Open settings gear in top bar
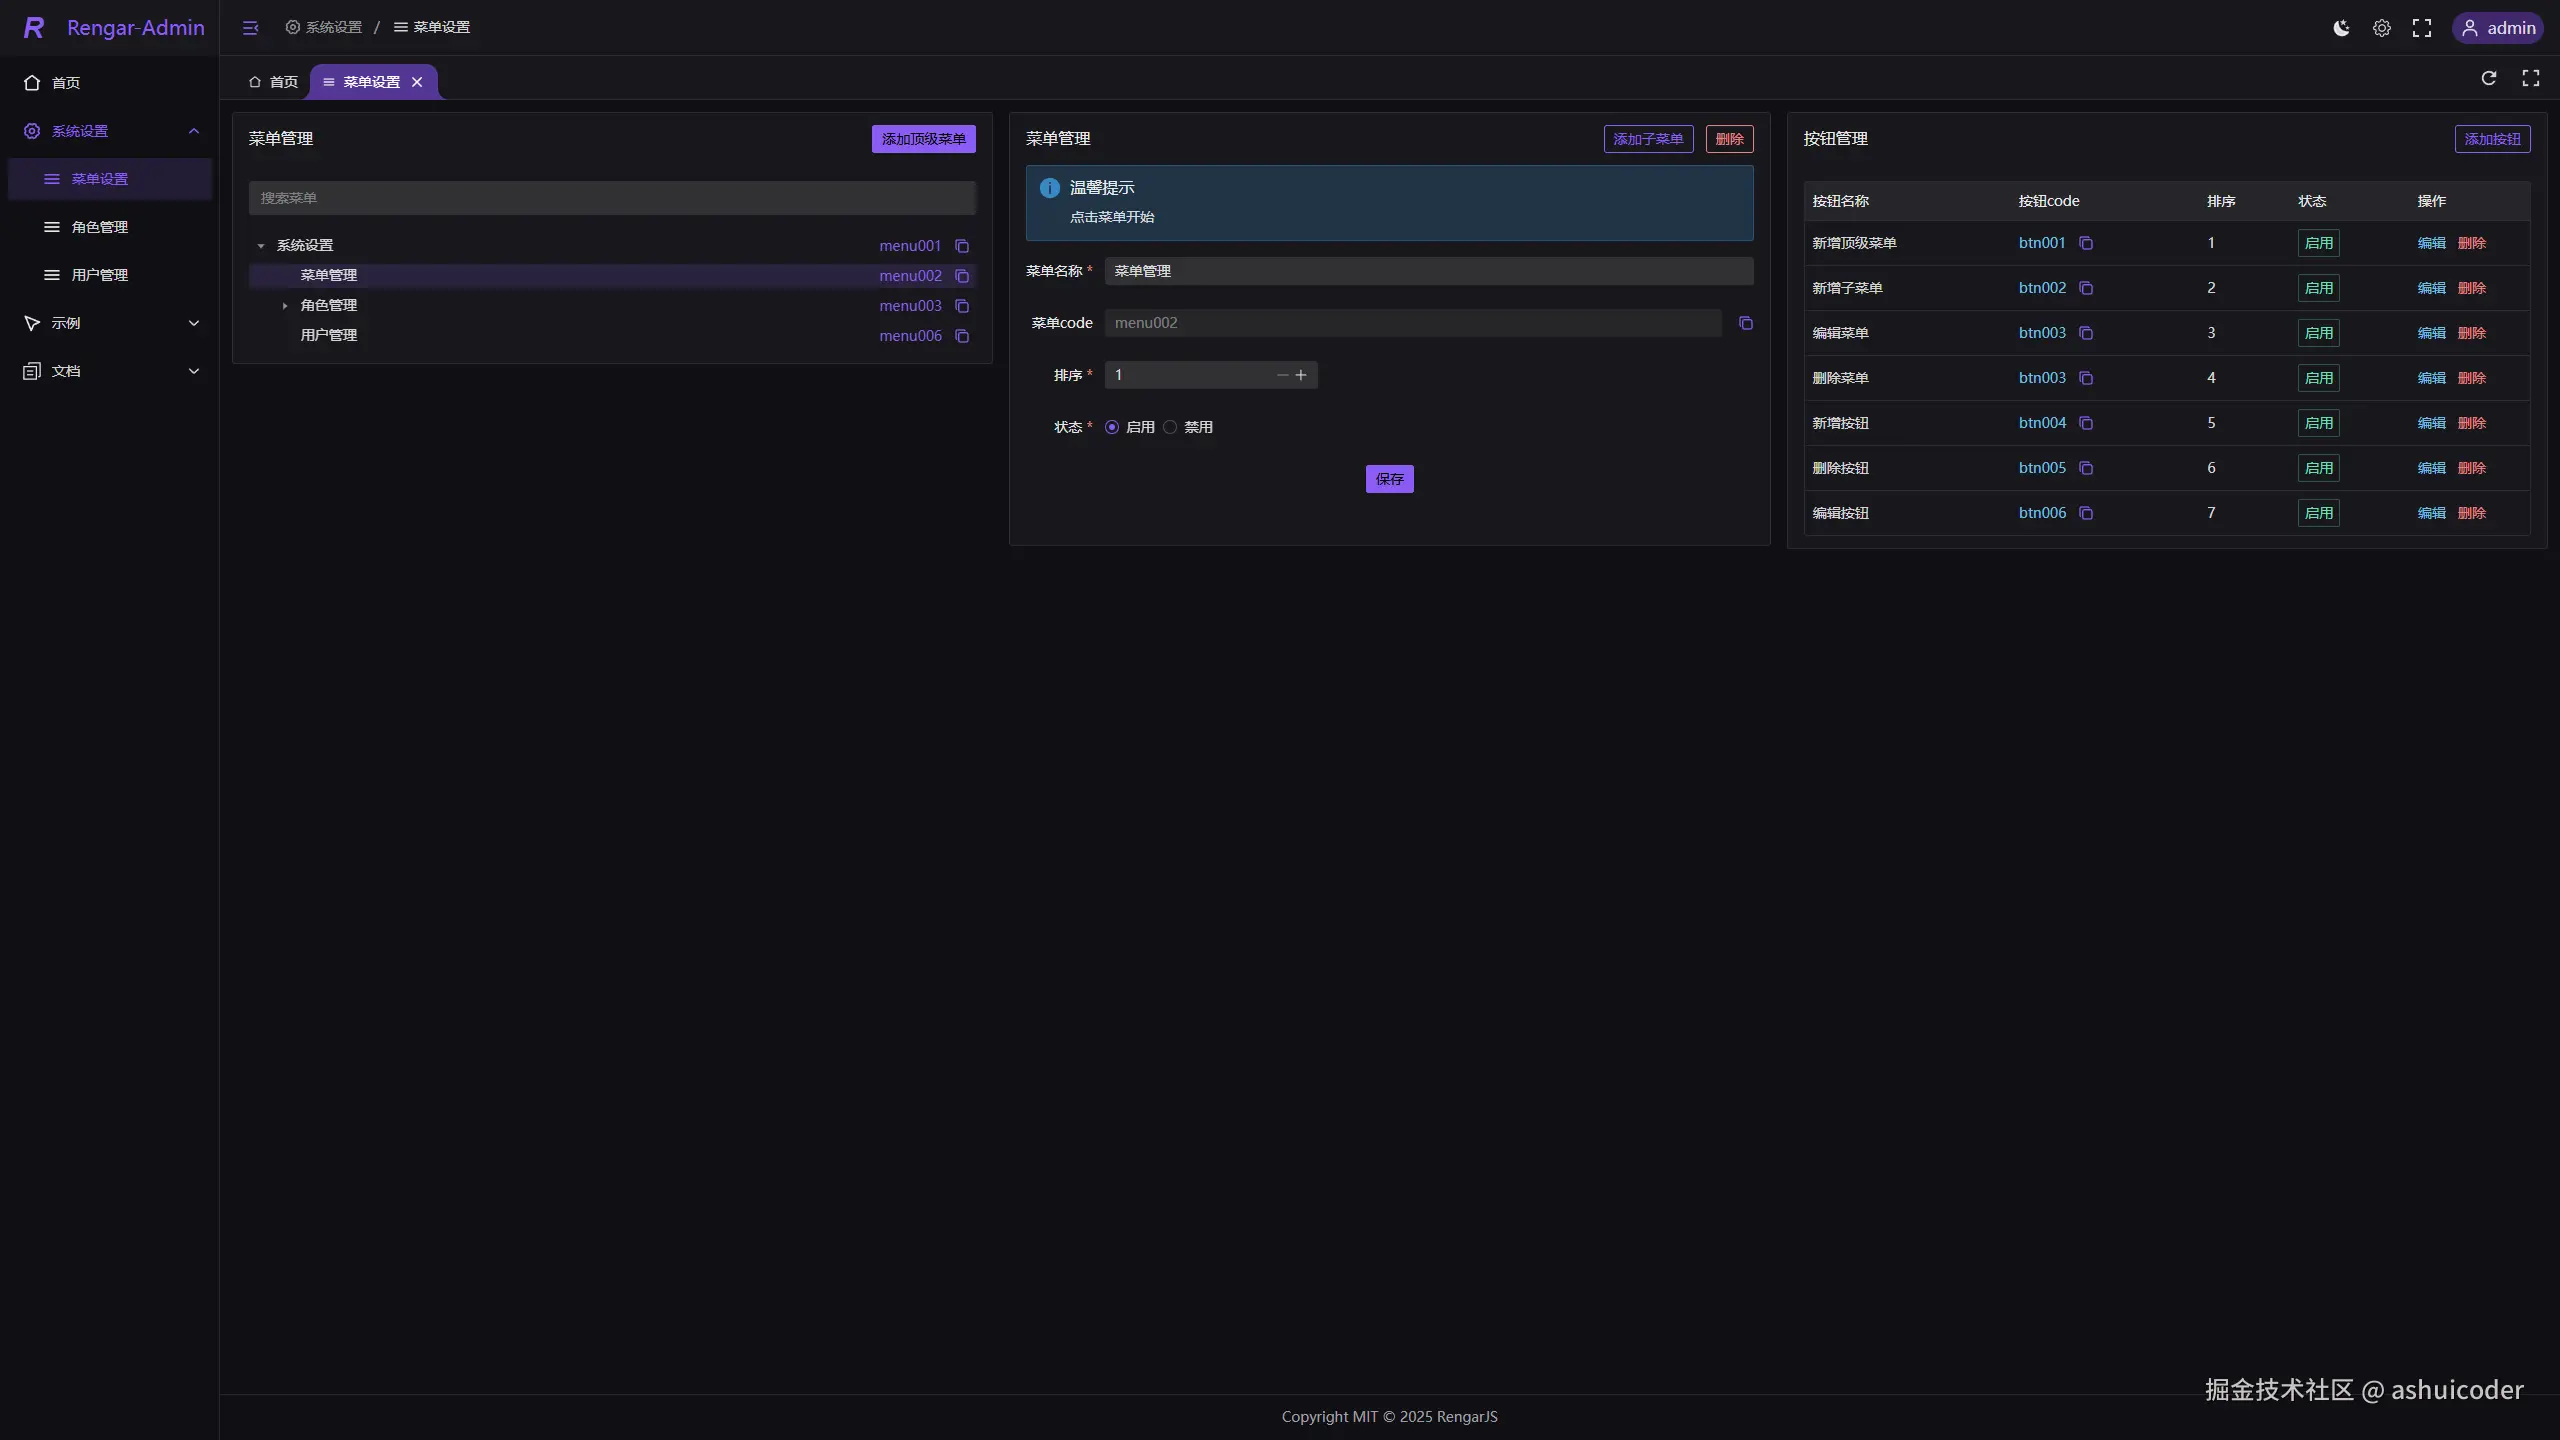This screenshot has height=1440, width=2560. click(x=2382, y=28)
